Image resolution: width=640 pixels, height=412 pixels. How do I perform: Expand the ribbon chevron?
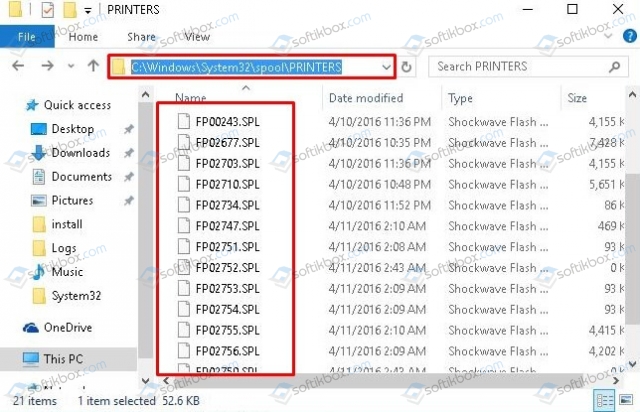(x=609, y=36)
